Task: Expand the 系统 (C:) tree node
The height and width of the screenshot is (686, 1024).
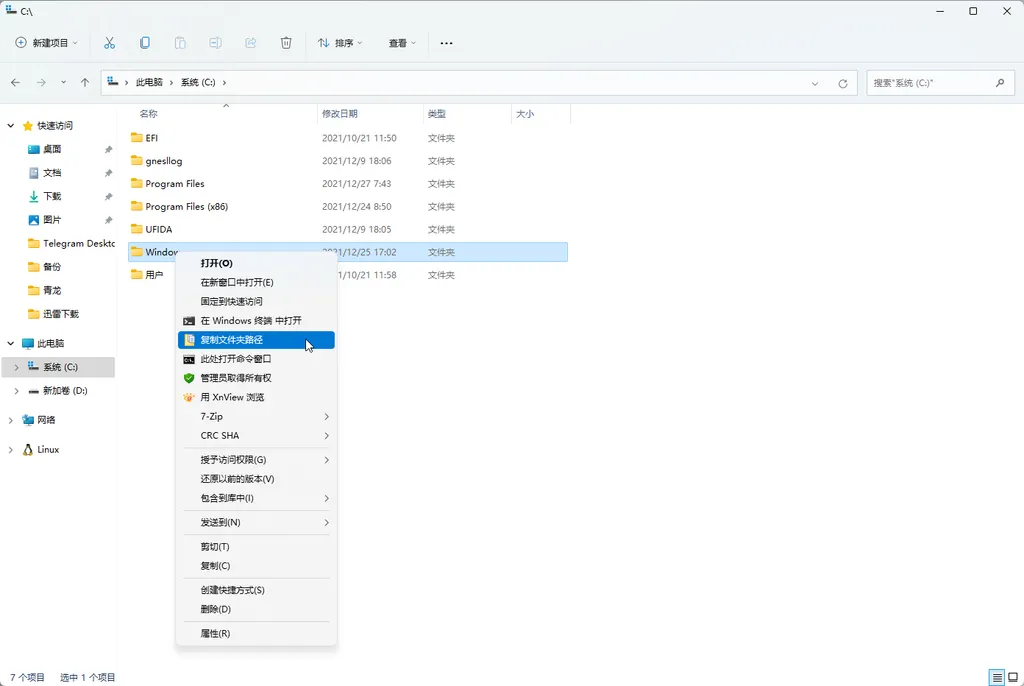Action: click(x=16, y=367)
